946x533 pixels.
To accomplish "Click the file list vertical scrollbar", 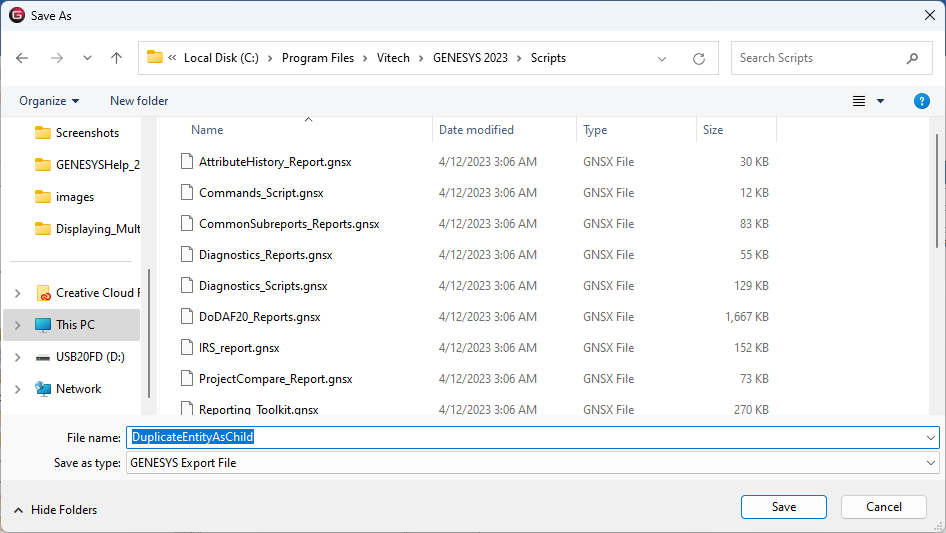I will [937, 190].
